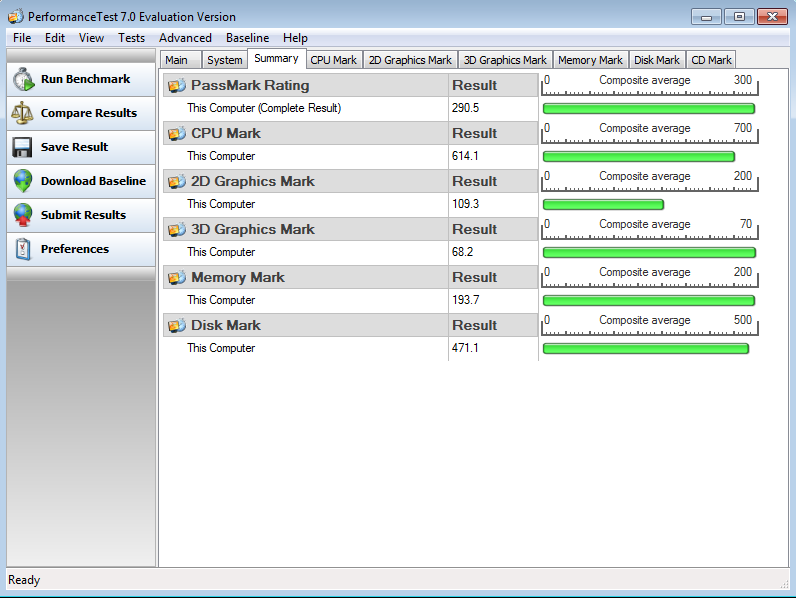Click the 471.1 Disk Mark value
The height and width of the screenshot is (598, 796).
click(465, 348)
